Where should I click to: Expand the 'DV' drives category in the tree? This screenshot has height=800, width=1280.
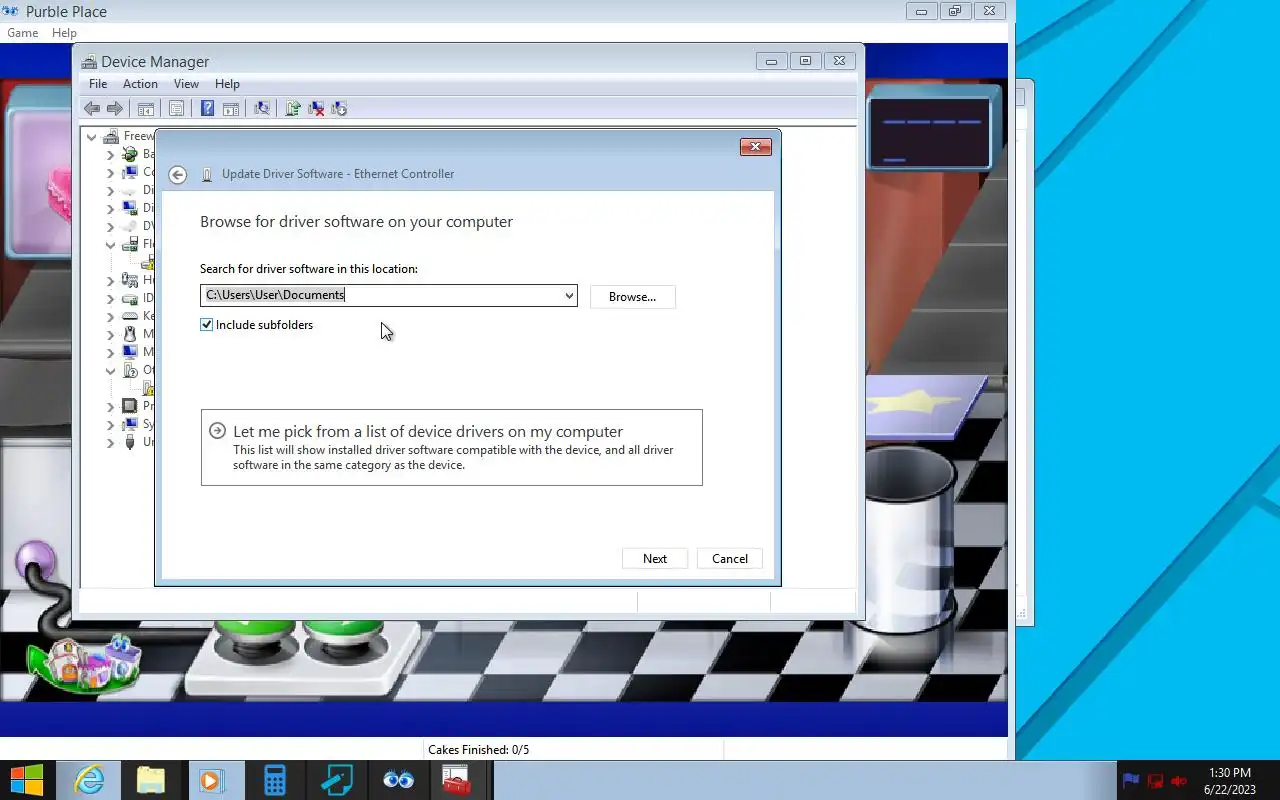110,227
